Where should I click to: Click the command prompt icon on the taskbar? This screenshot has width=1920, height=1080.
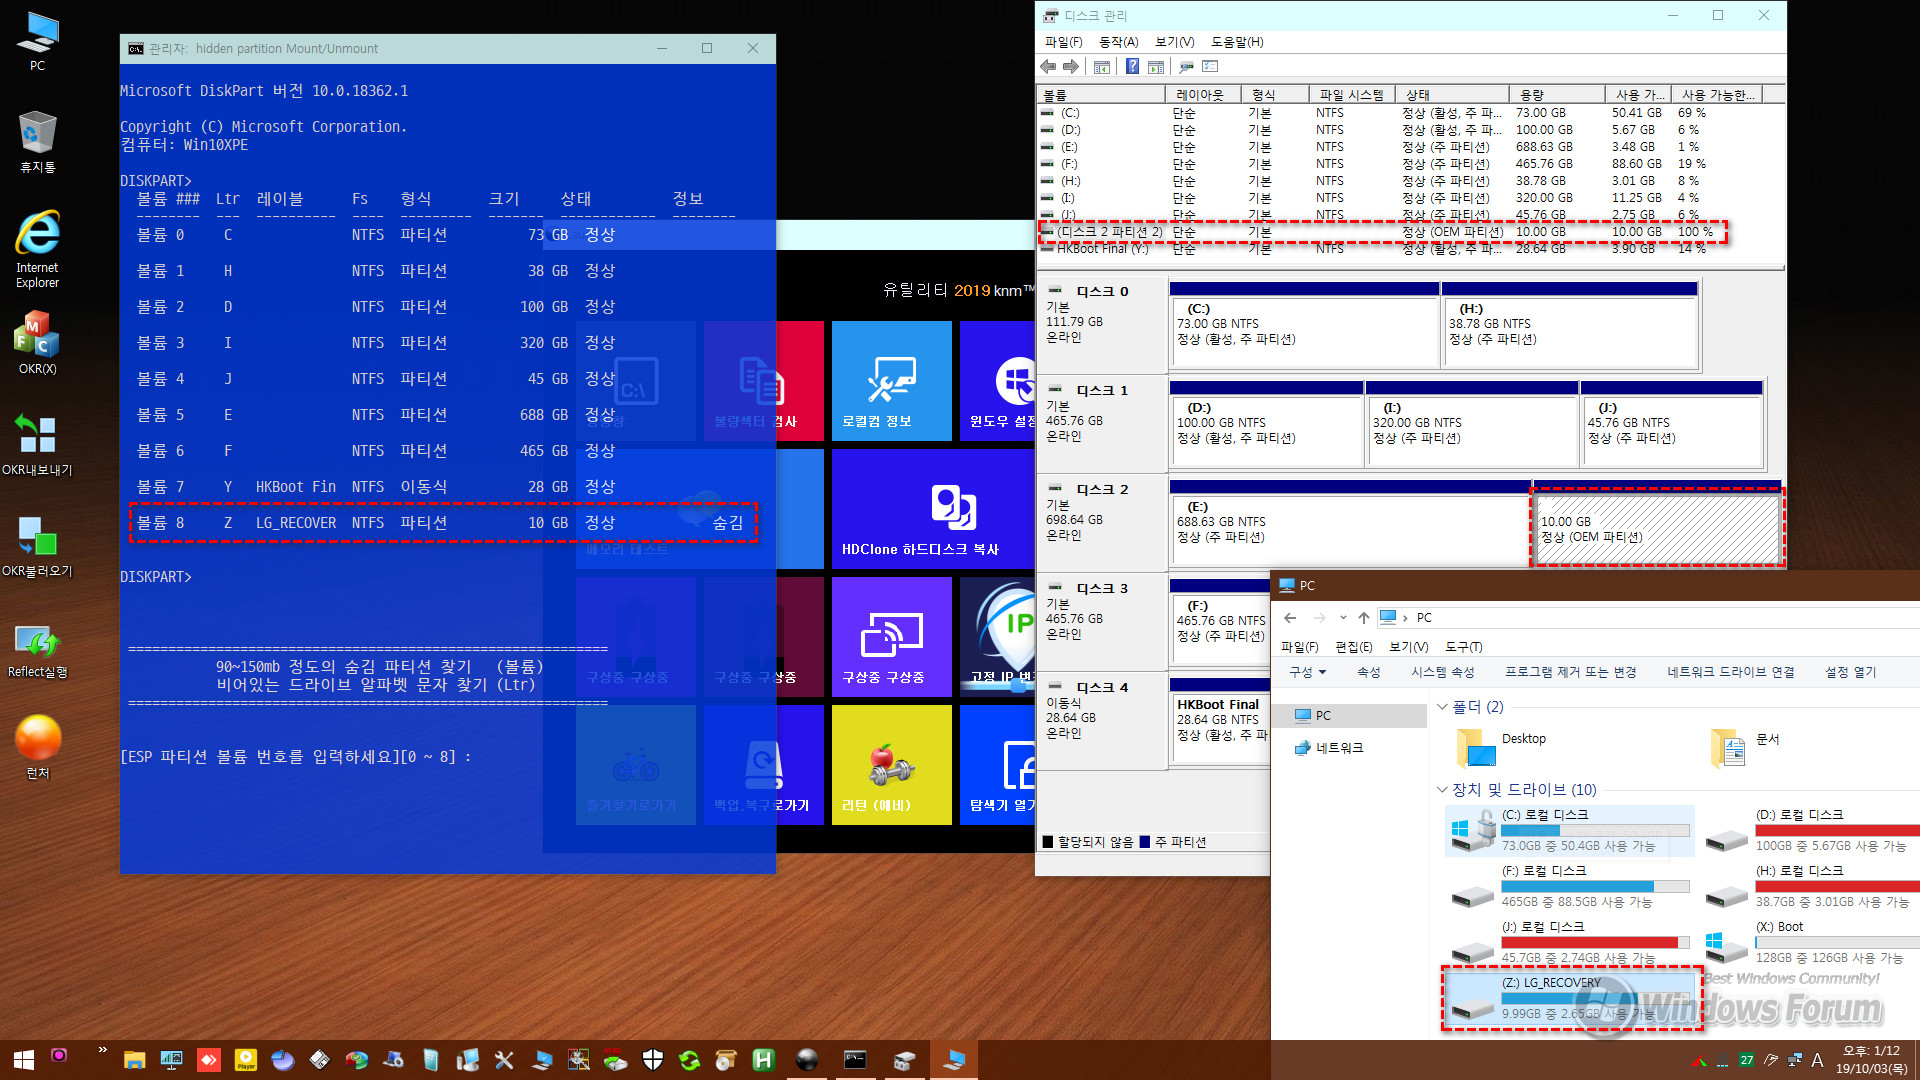point(855,1060)
